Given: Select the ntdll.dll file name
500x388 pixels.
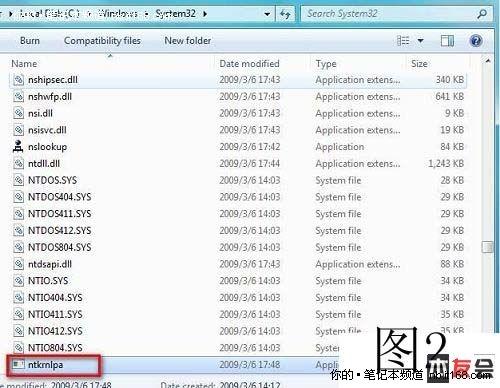Looking at the screenshot, I should pos(44,164).
